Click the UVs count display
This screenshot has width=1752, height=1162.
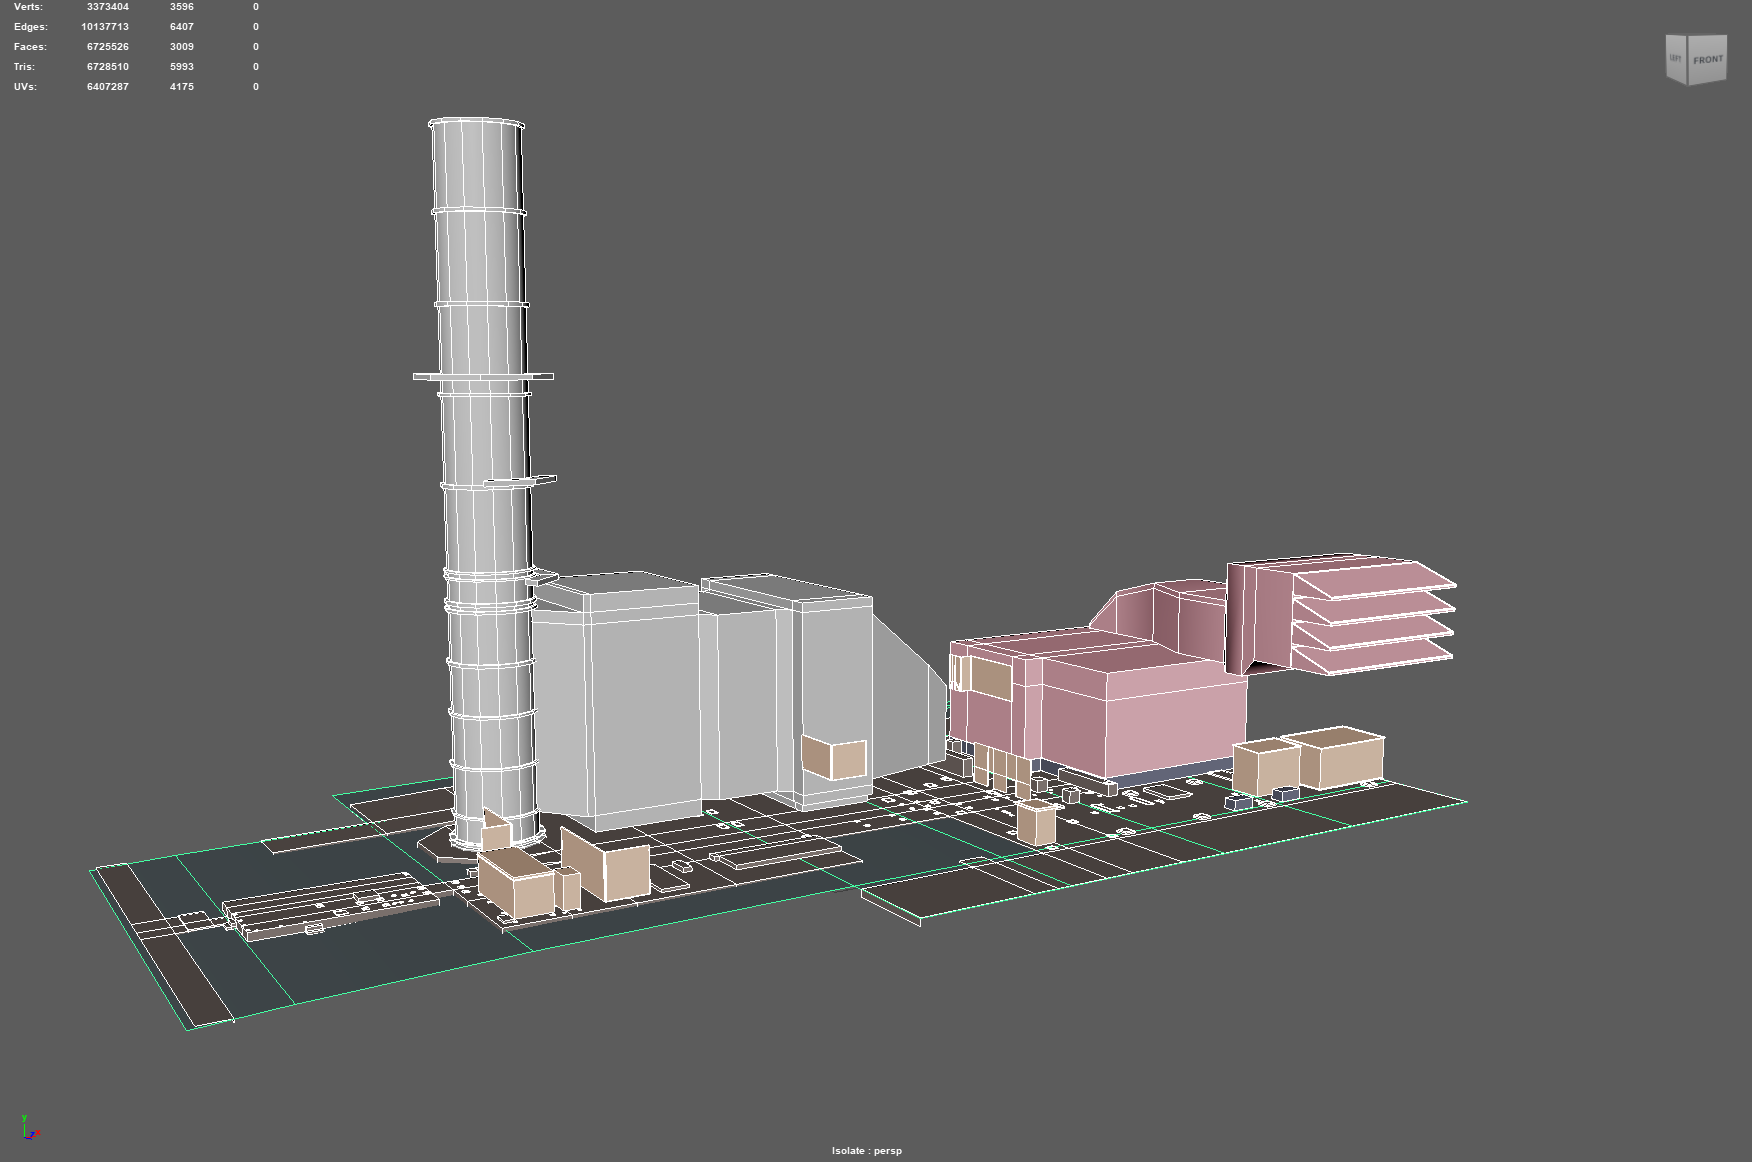click(107, 86)
